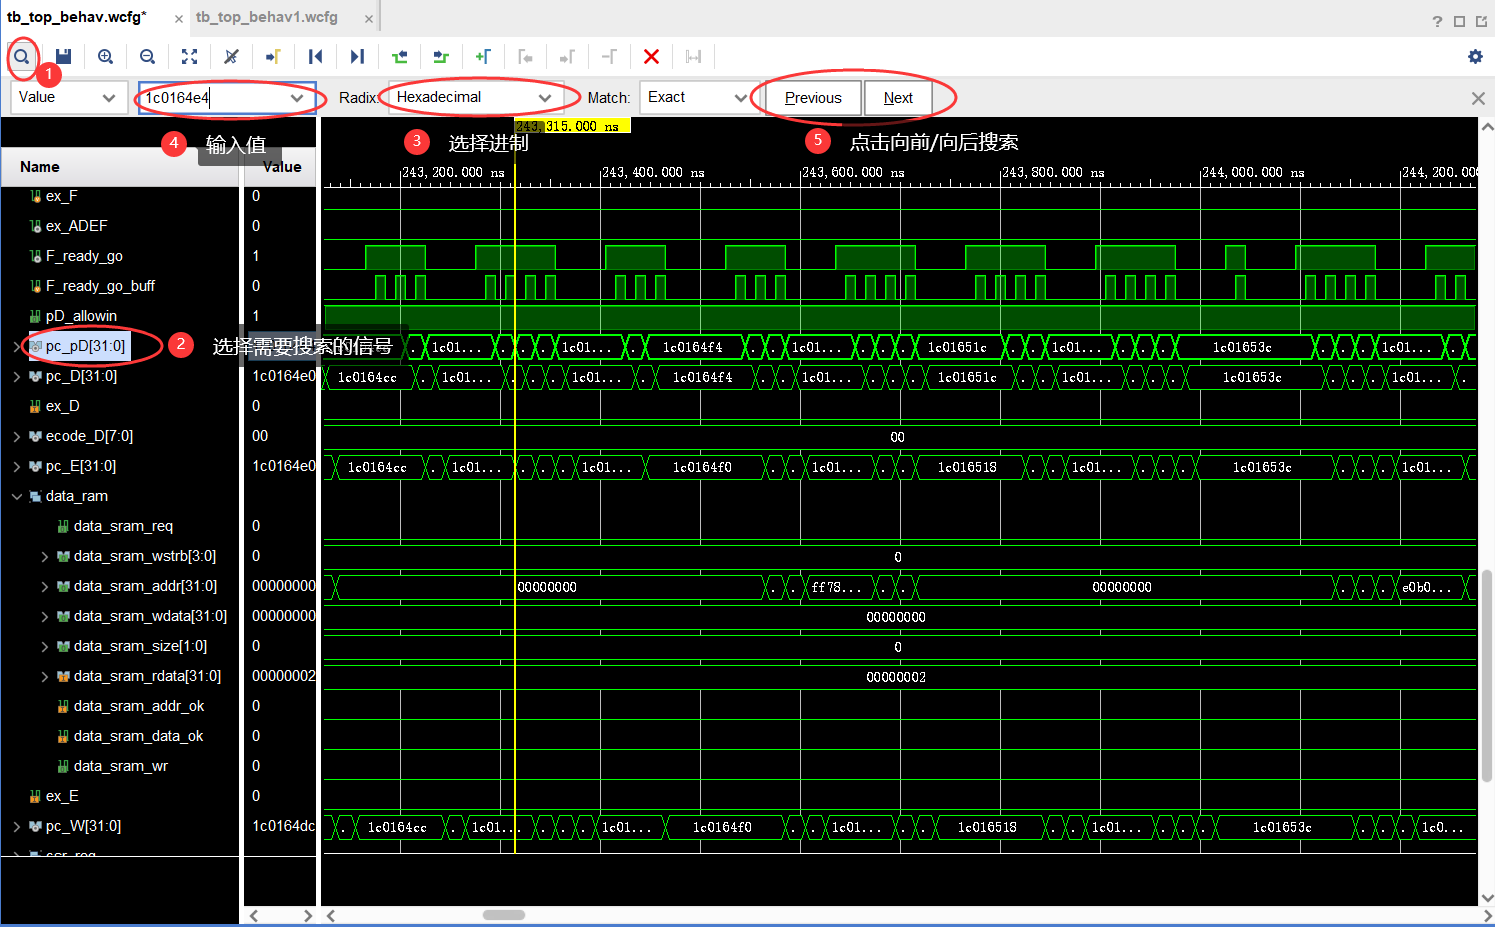Save the waveform configuration

point(63,57)
